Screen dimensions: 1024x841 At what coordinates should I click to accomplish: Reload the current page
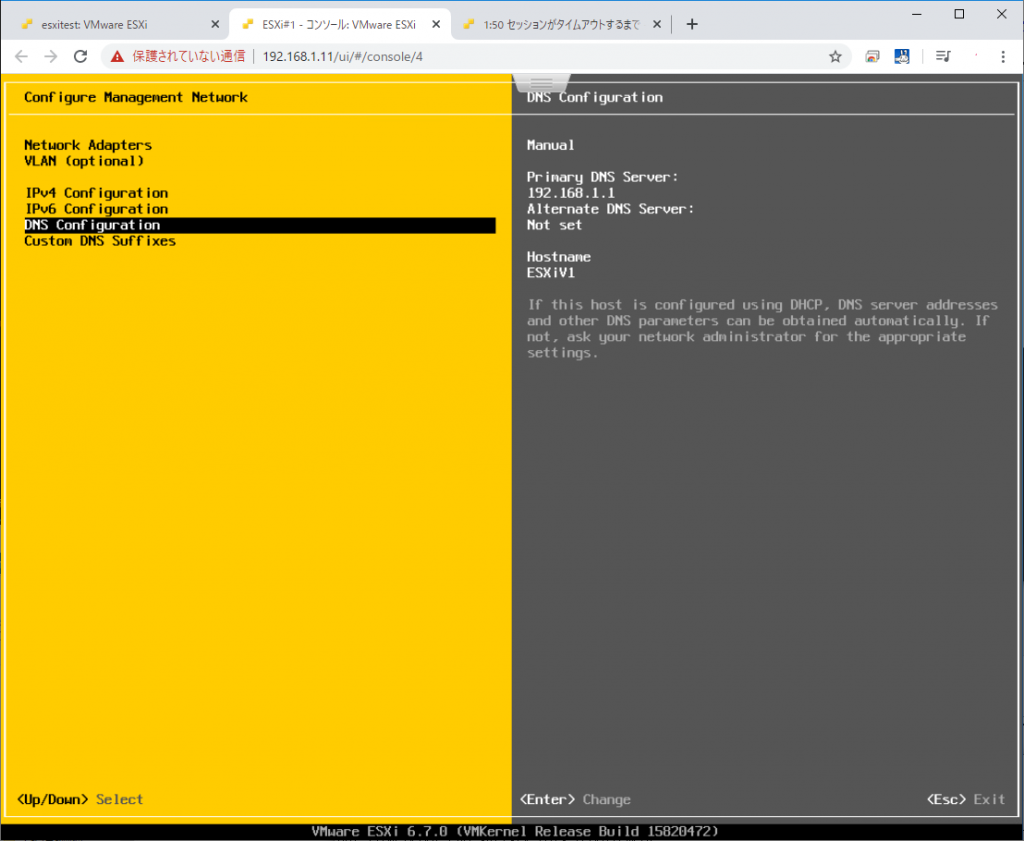click(x=80, y=57)
